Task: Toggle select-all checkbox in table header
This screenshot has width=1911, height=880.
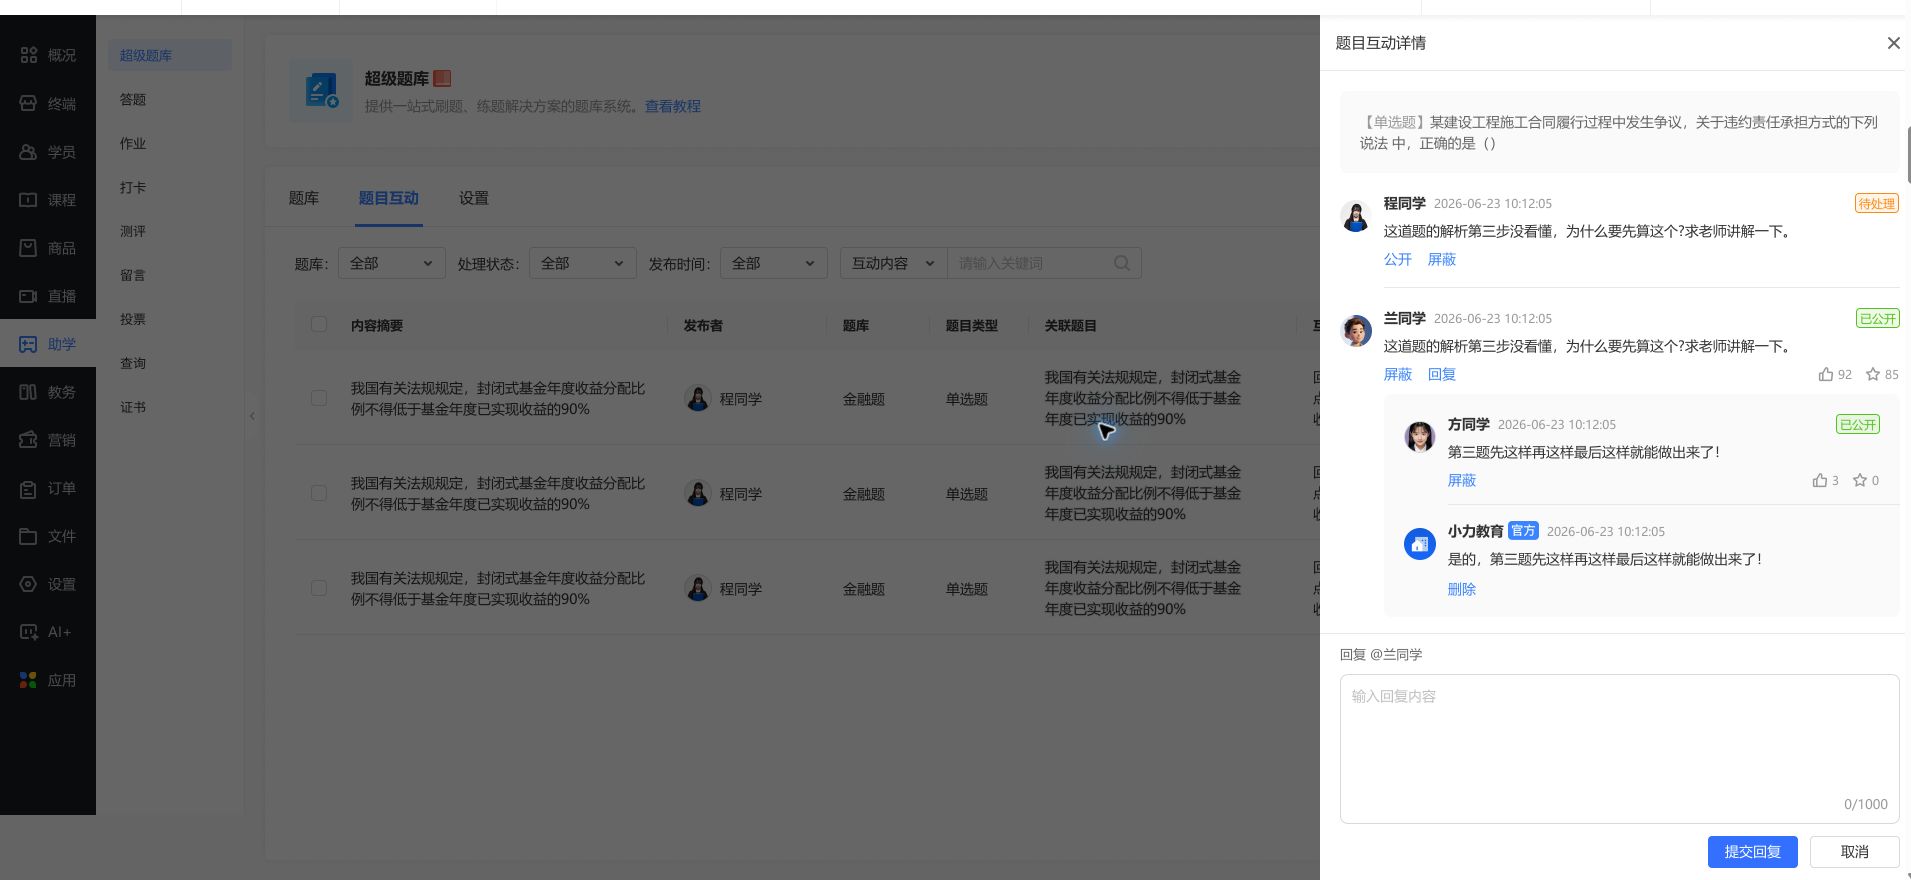Action: coord(319,324)
